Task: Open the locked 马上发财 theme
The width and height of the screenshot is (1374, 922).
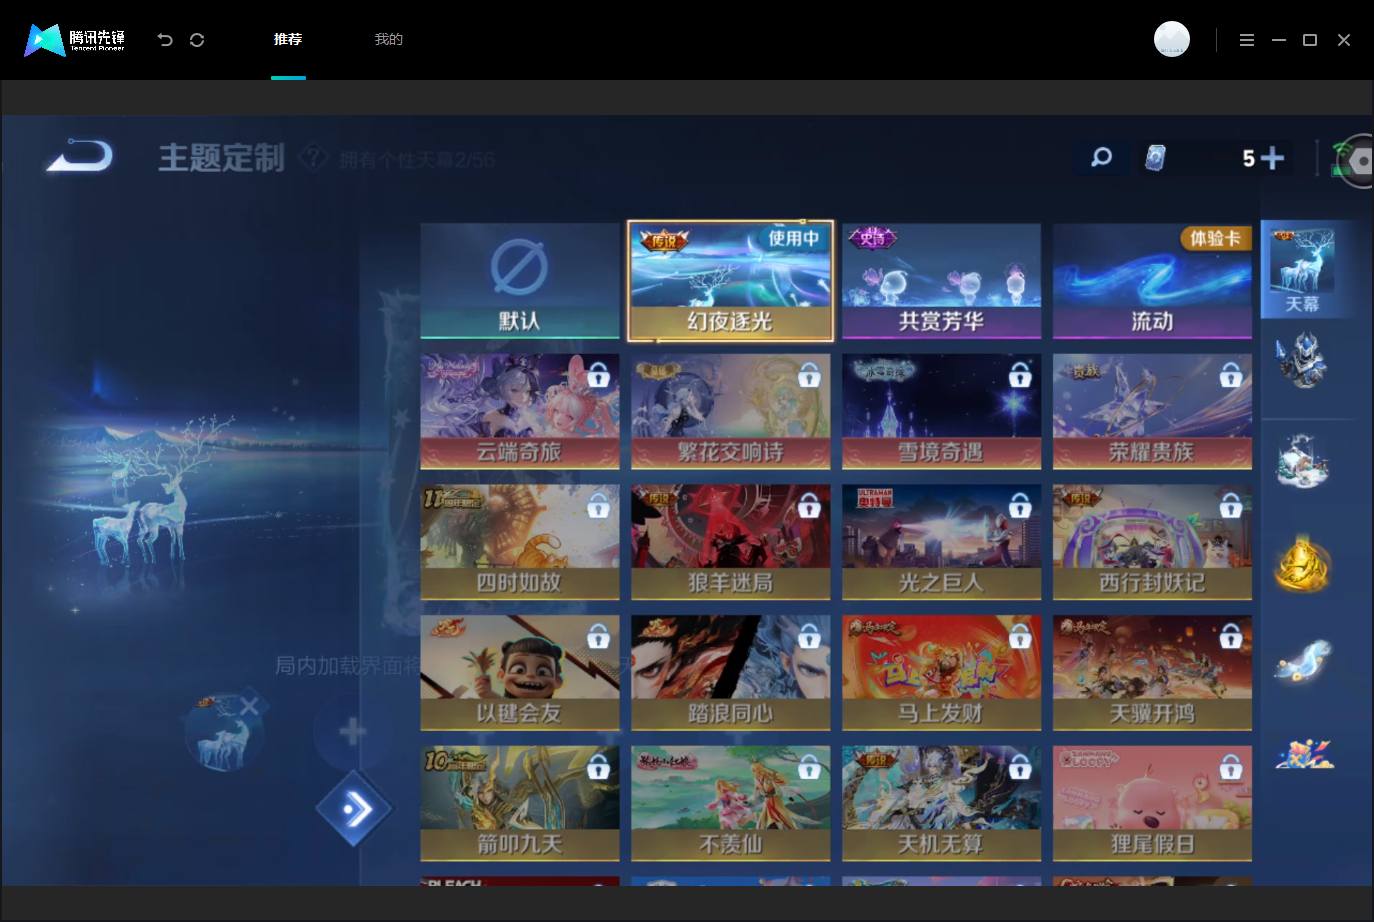Action: click(941, 673)
